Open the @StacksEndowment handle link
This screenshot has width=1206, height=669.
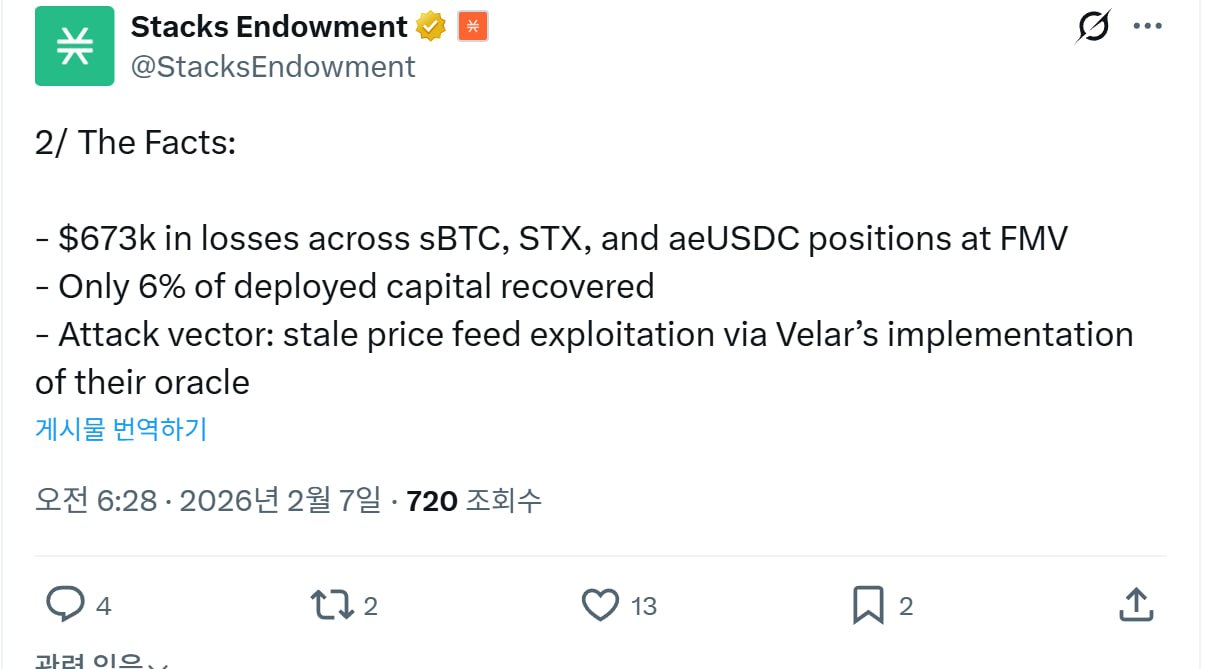pyautogui.click(x=272, y=66)
